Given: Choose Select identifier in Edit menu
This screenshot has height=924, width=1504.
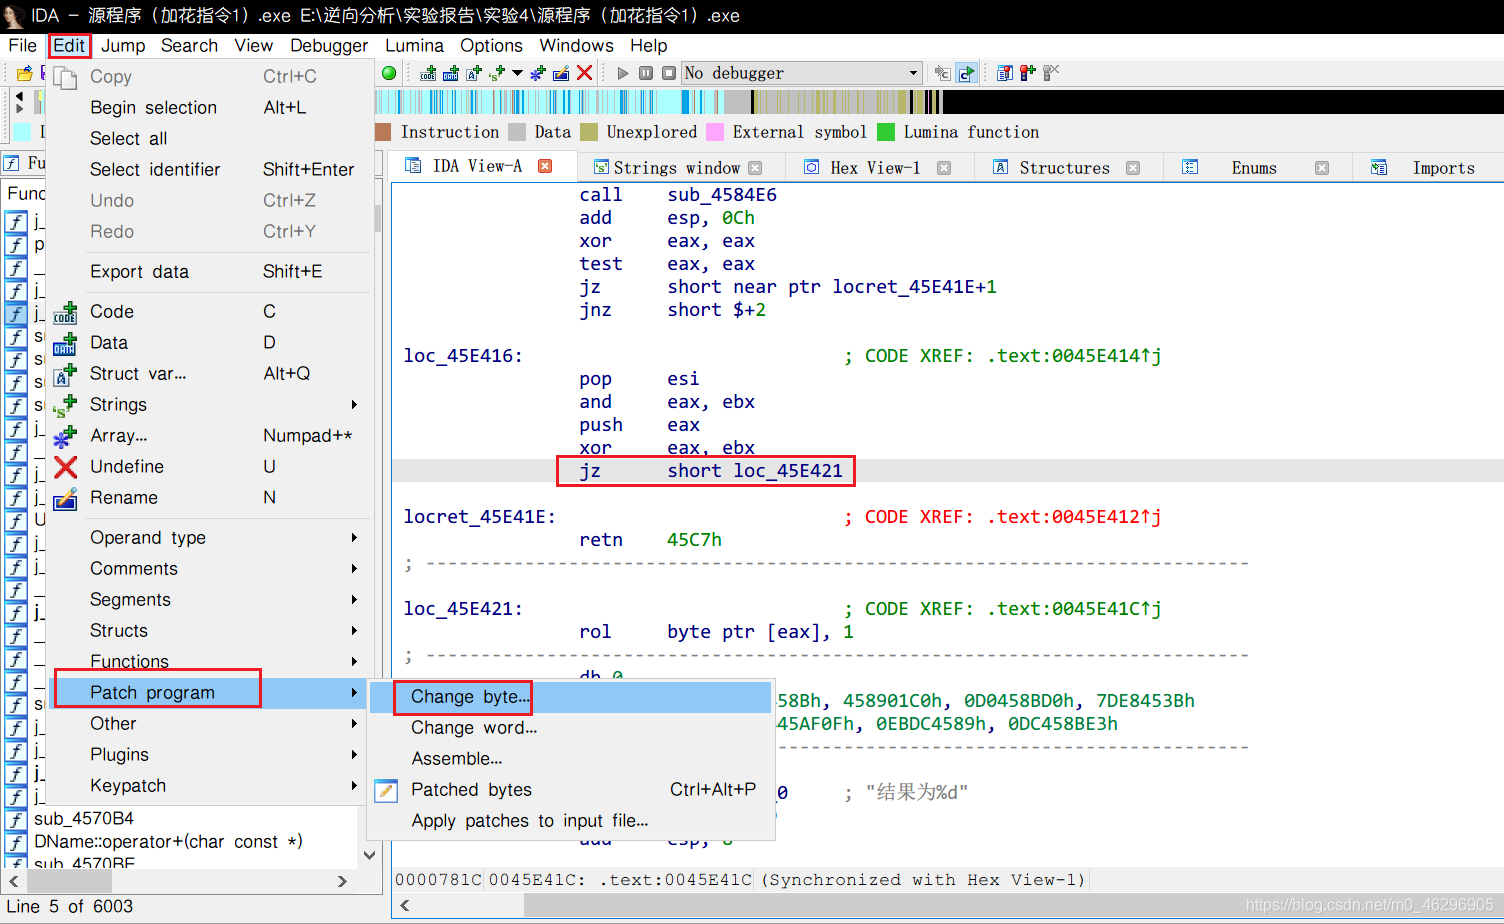Looking at the screenshot, I should (x=209, y=170).
